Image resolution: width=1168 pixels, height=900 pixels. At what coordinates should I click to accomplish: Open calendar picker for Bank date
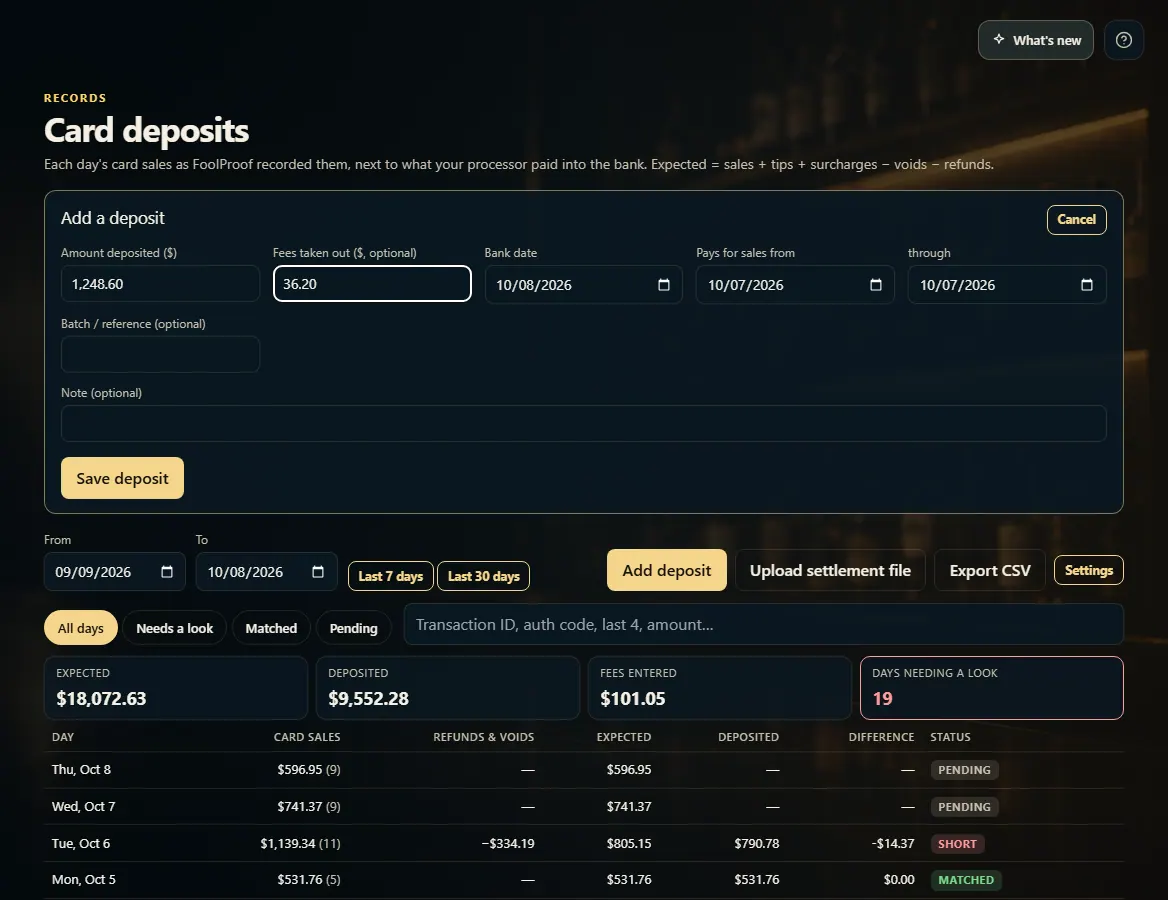[664, 285]
